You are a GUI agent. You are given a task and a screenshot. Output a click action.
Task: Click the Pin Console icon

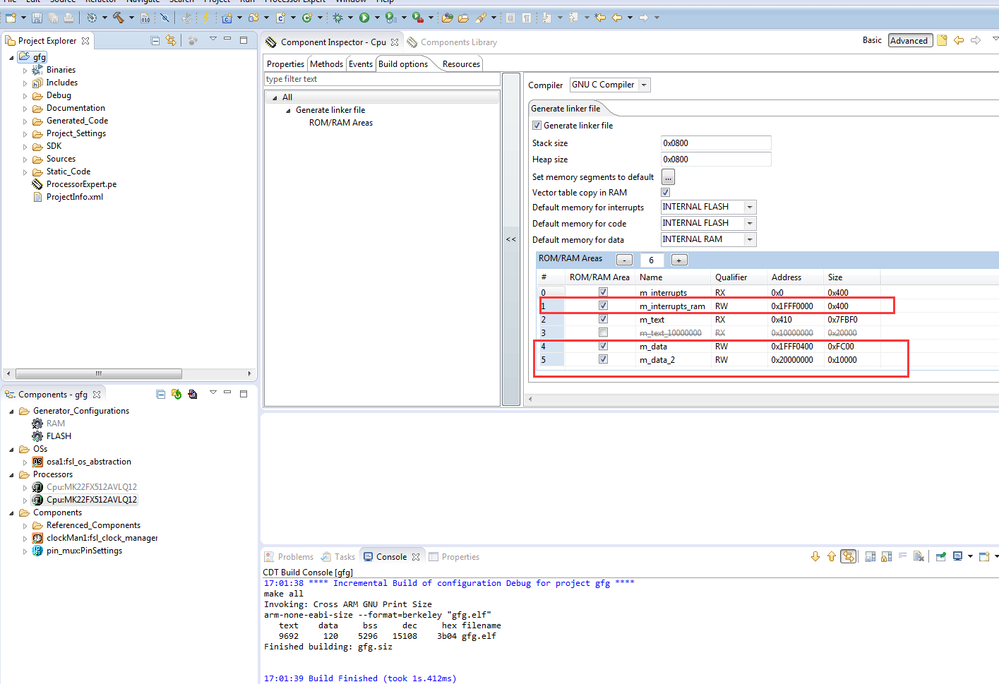tap(940, 557)
